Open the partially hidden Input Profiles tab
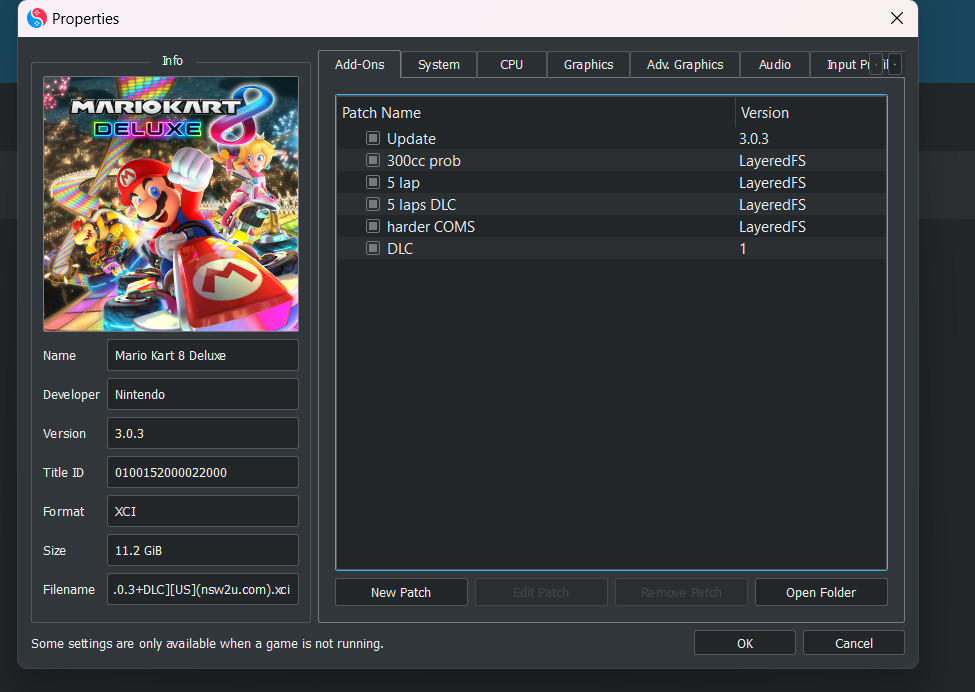 [x=846, y=65]
